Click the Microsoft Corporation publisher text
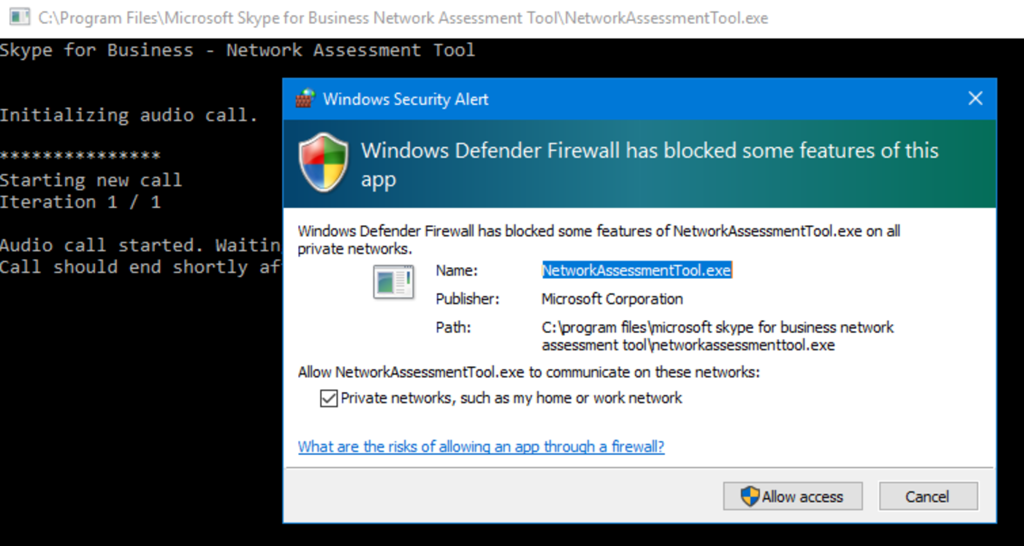Image resolution: width=1024 pixels, height=546 pixels. tap(612, 299)
